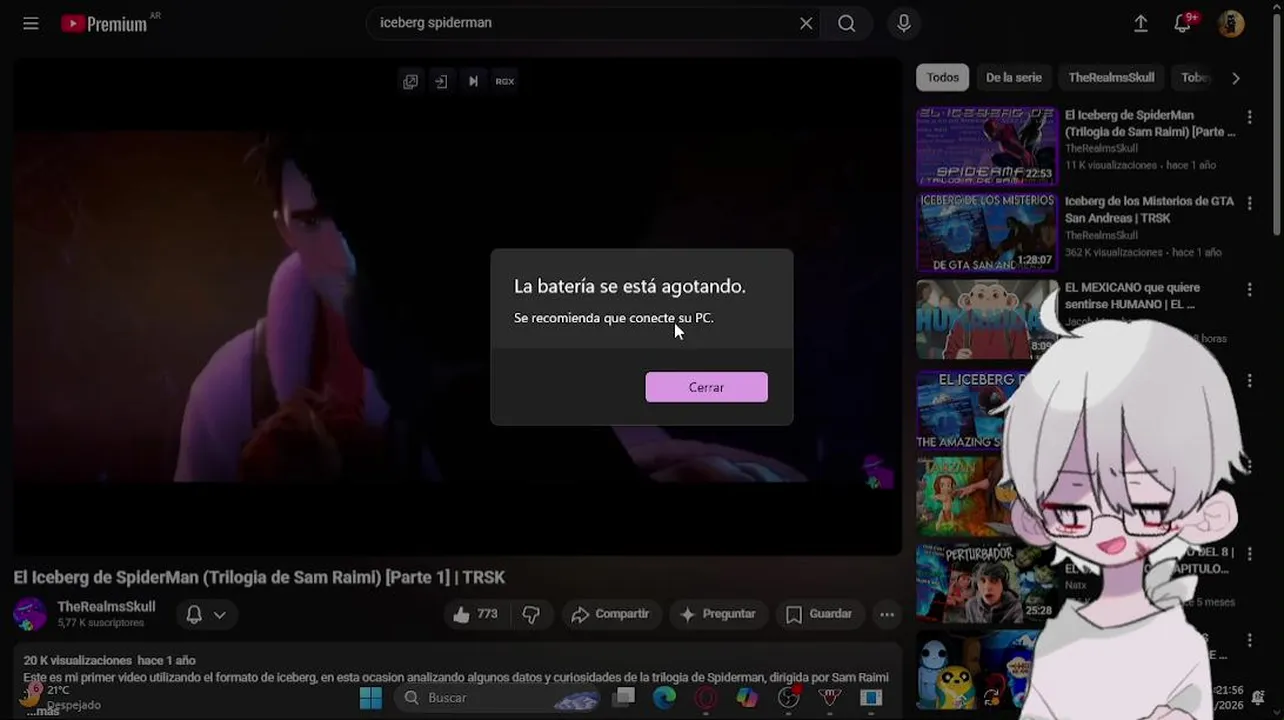1284x720 pixels.
Task: Click the sidebar toggle icon above the video
Action: (x=441, y=81)
